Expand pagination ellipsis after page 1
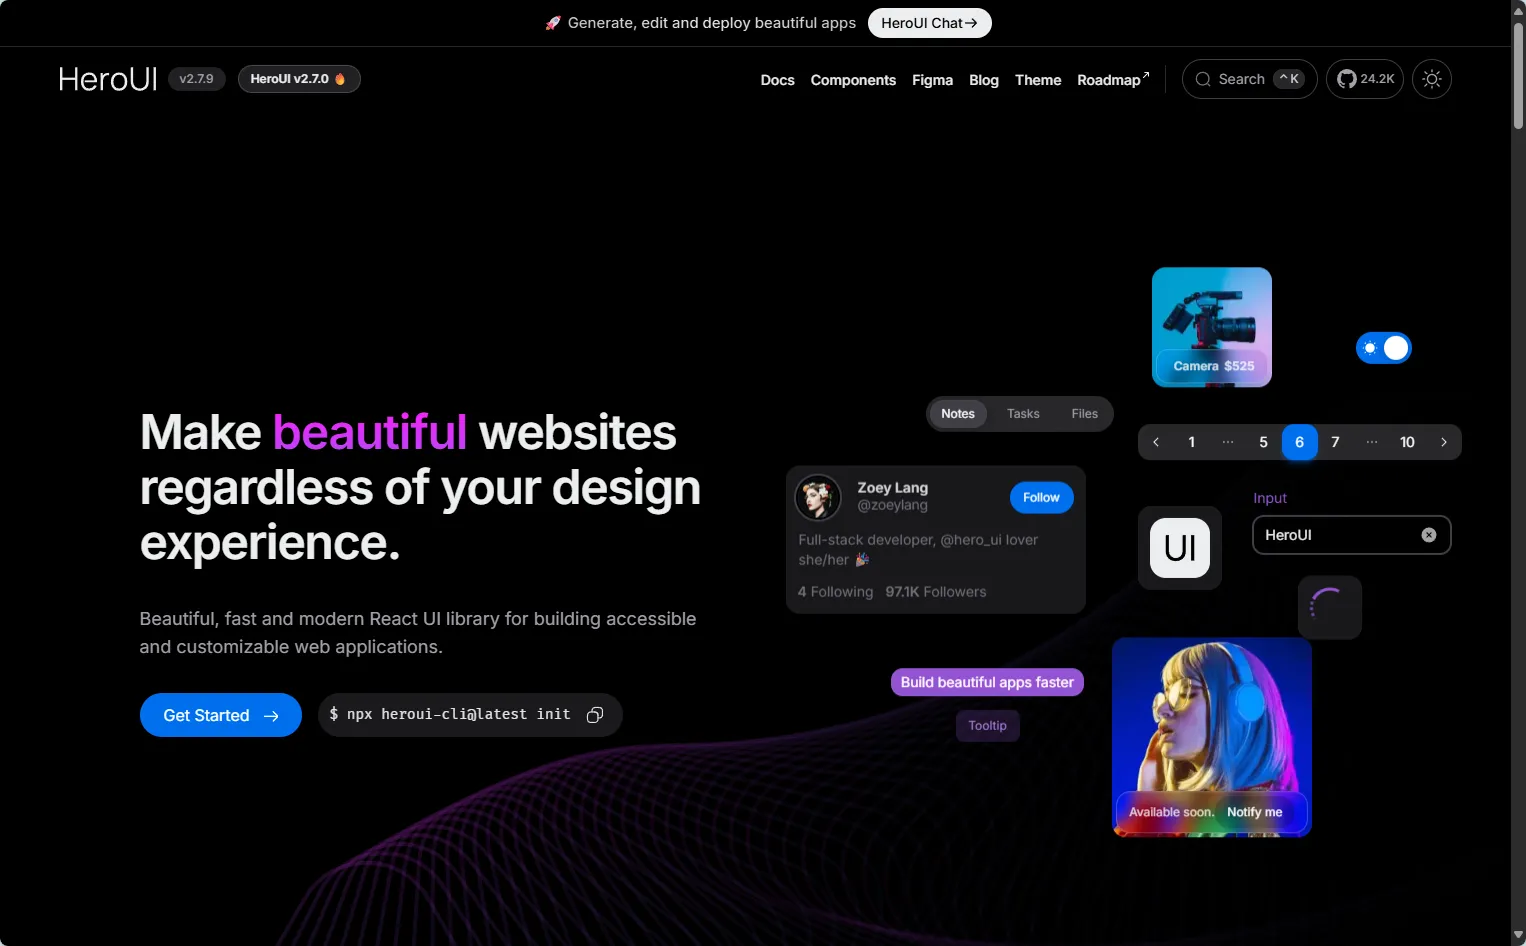This screenshot has height=946, width=1526. point(1228,442)
